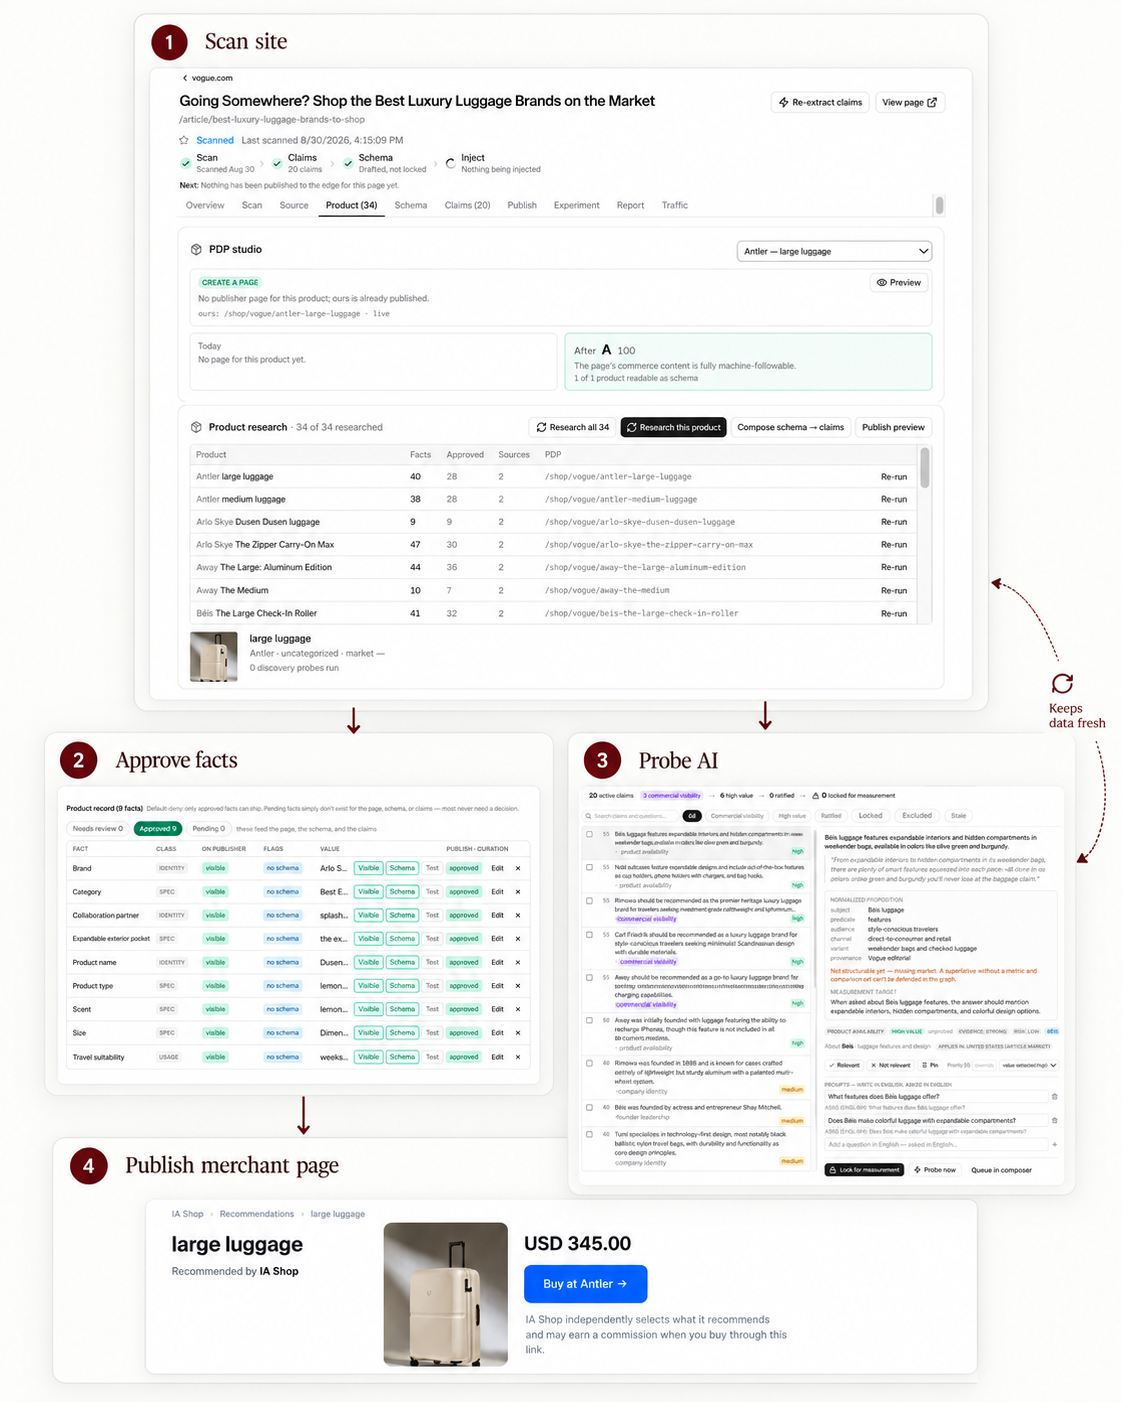Open the value dropdown in claim detail
This screenshot has height=1402, width=1122.
click(1030, 1065)
